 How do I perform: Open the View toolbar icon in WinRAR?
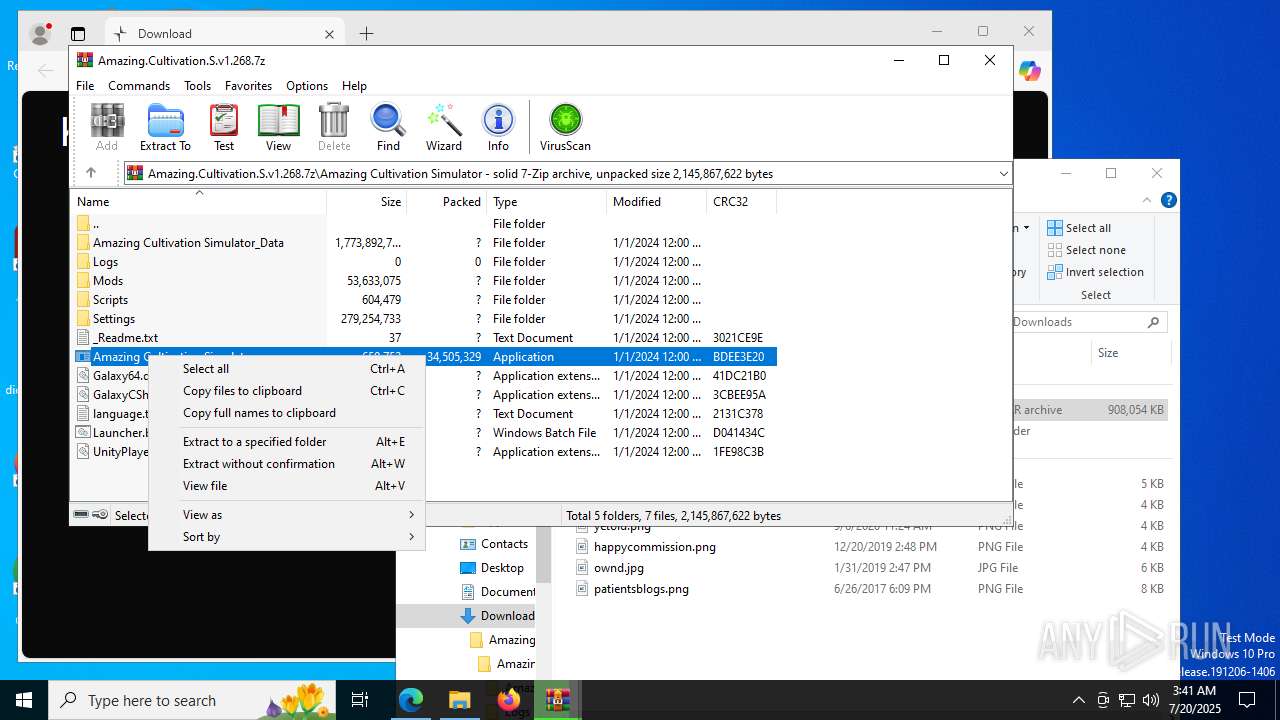point(279,128)
